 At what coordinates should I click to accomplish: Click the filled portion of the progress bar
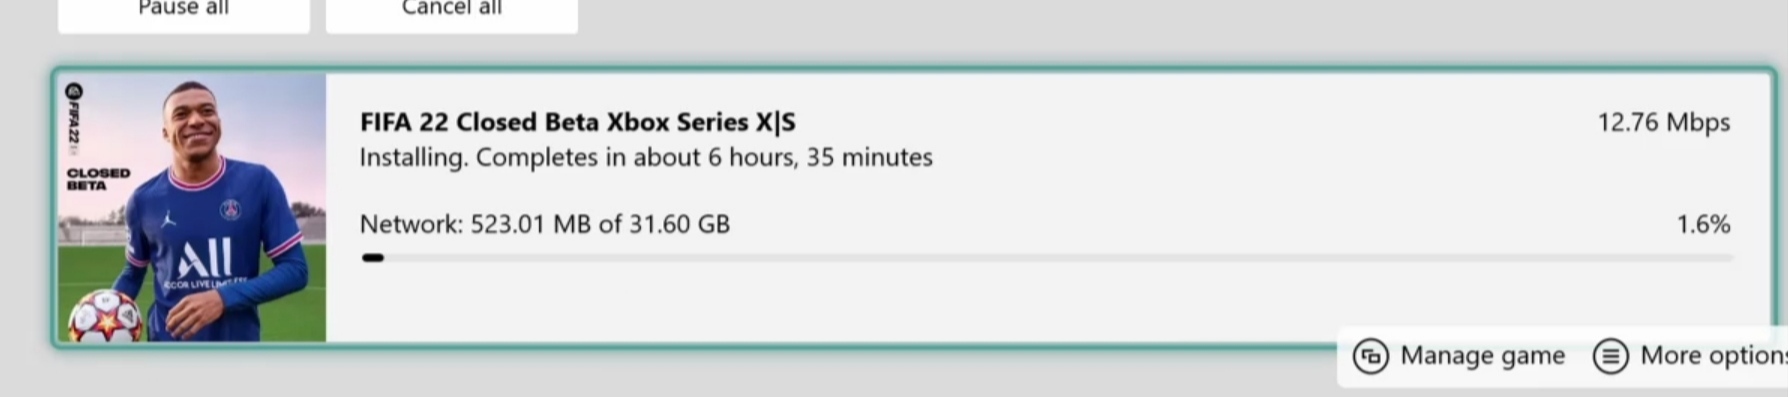pos(373,258)
